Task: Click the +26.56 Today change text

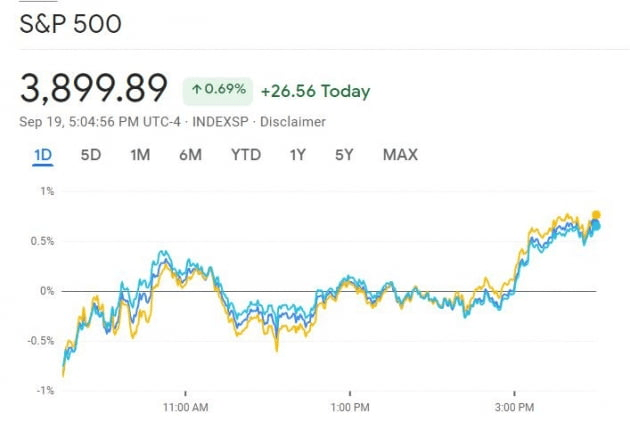Action: click(x=315, y=91)
